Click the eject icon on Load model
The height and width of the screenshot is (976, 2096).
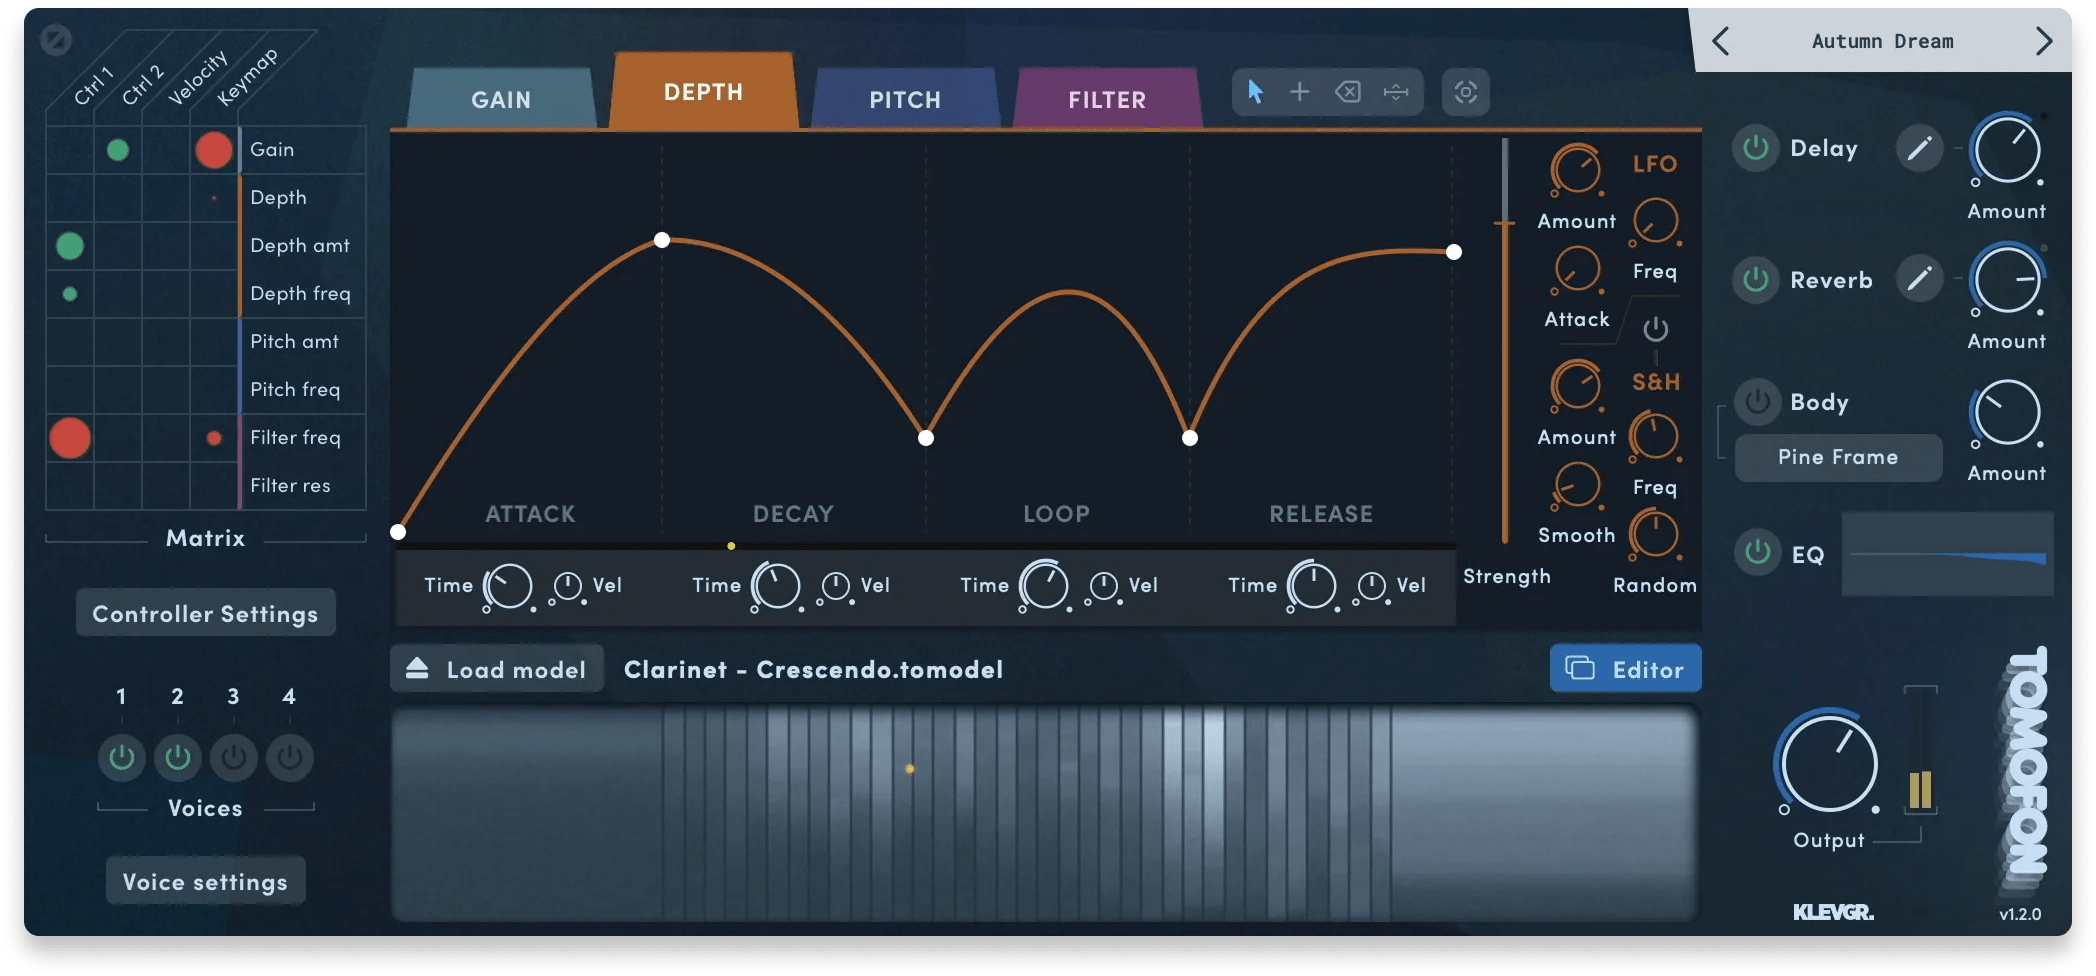(x=417, y=669)
